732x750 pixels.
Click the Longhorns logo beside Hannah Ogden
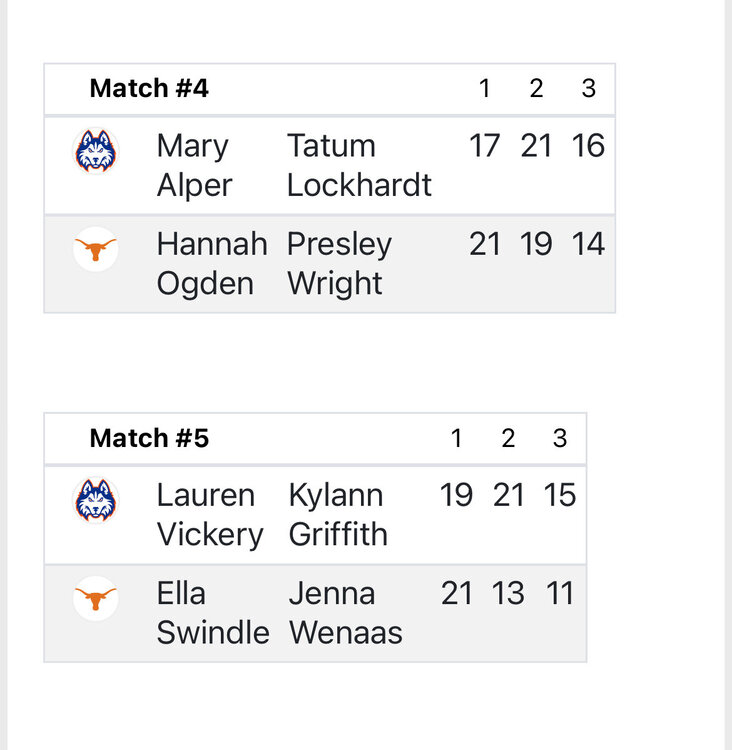(96, 249)
